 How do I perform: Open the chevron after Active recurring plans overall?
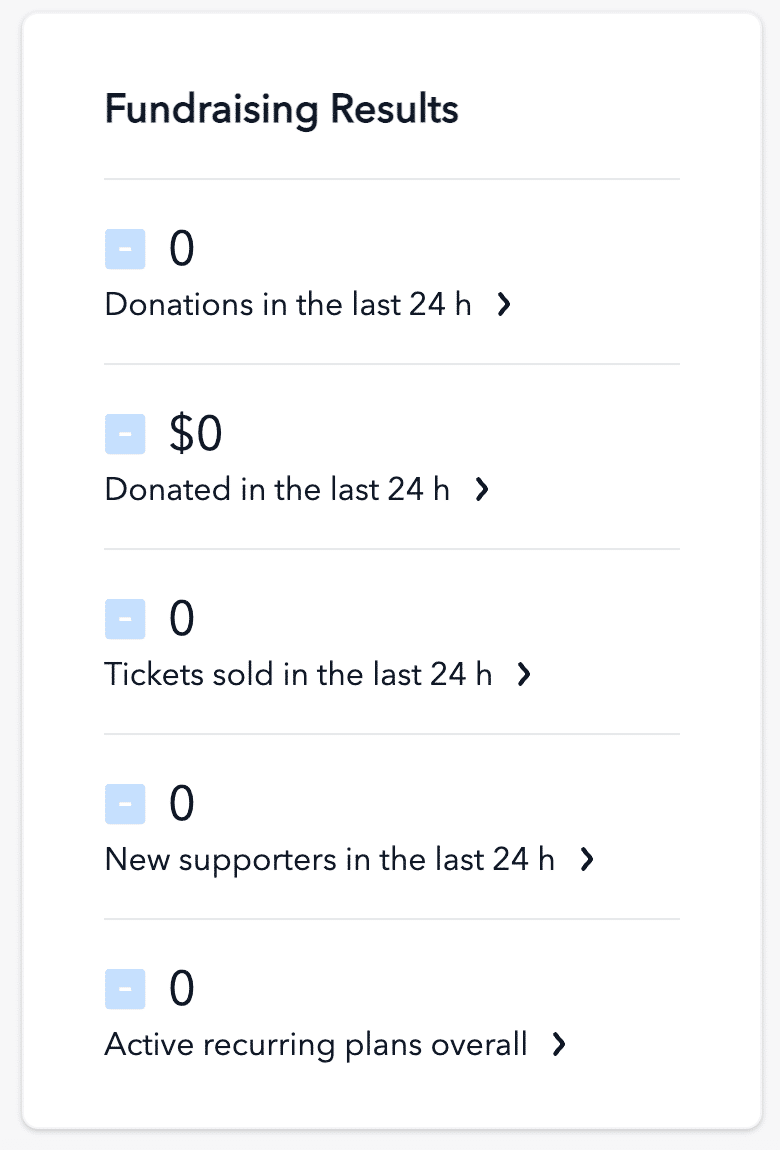click(x=559, y=1045)
